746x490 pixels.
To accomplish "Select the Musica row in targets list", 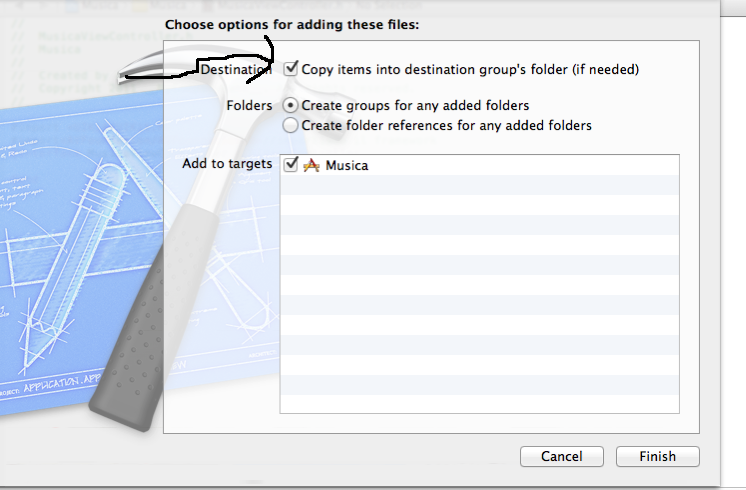I will (x=480, y=165).
